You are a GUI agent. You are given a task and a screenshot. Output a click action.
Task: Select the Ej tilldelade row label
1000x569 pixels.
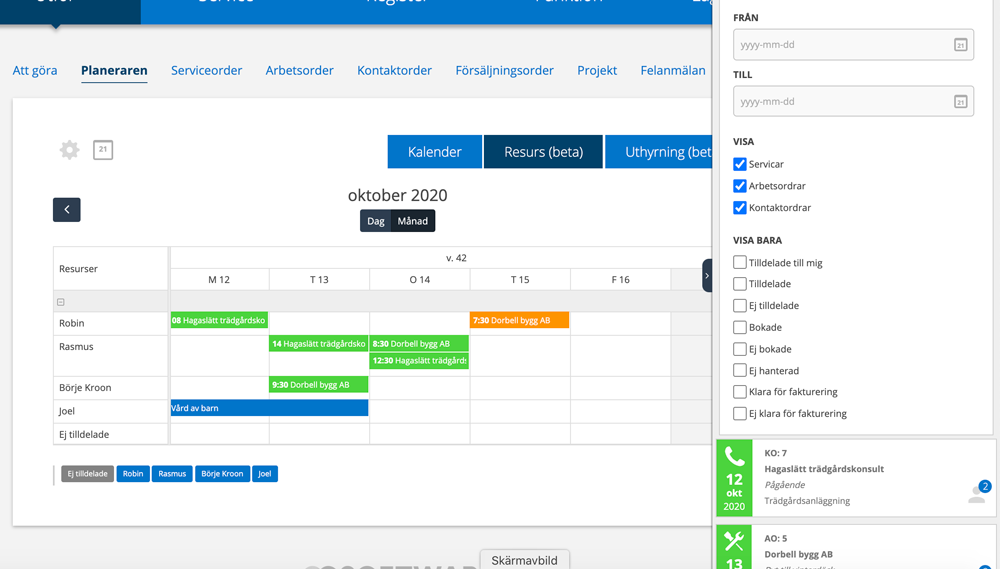84,434
